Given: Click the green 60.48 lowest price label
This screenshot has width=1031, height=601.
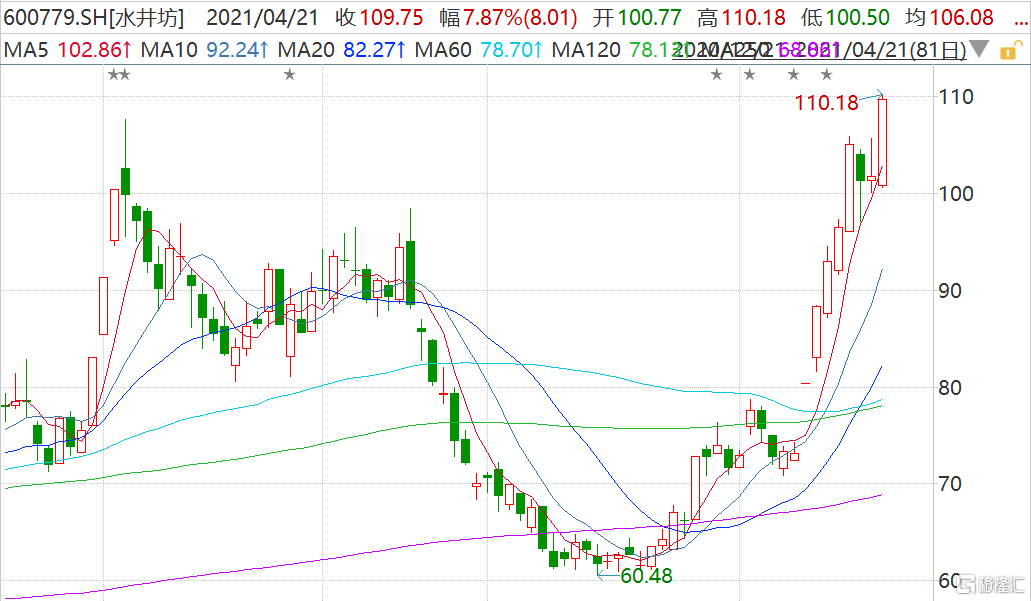Looking at the screenshot, I should (x=646, y=576).
